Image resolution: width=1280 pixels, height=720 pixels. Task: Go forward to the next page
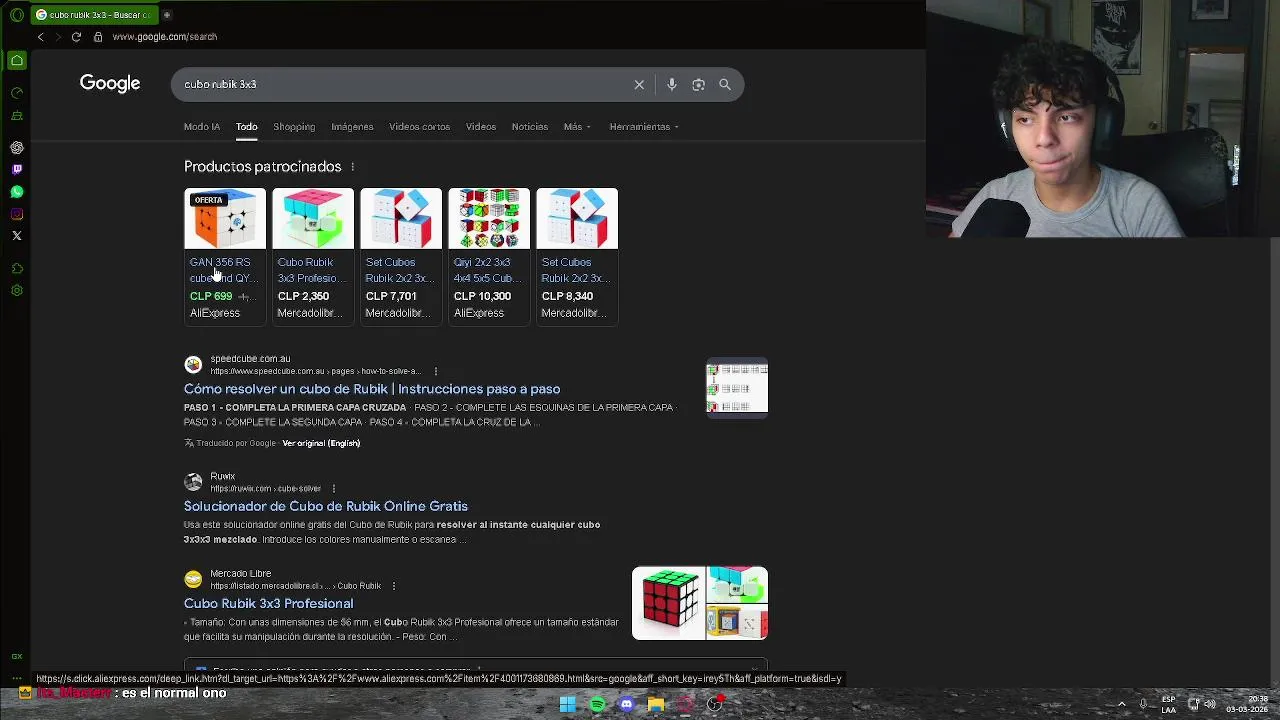[58, 37]
